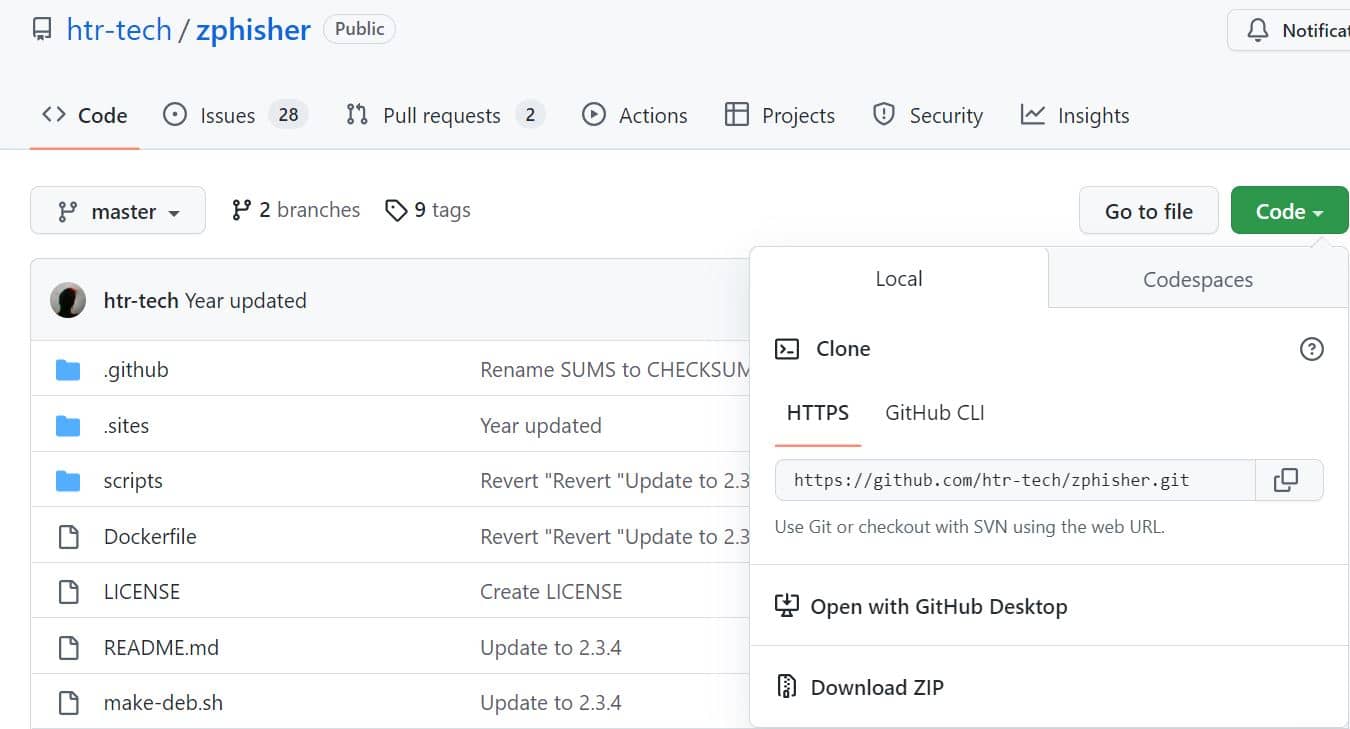Screen dimensions: 1350x729
Task: Click the scripts folder icon
Action: [x=68, y=481]
